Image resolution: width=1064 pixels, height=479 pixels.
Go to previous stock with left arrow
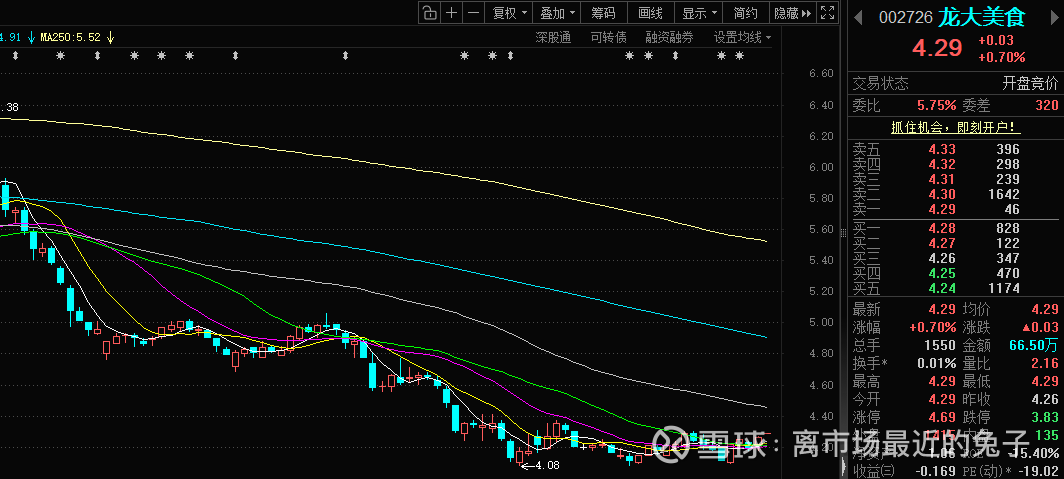[x=856, y=16]
